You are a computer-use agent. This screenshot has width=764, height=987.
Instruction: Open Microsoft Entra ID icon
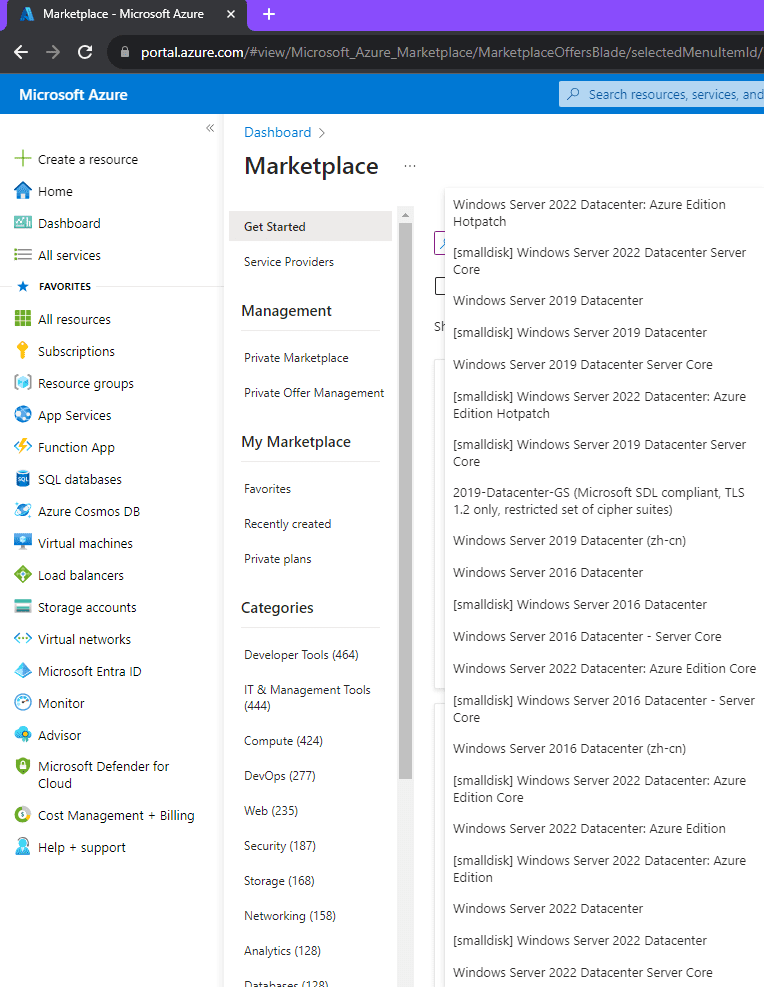23,671
